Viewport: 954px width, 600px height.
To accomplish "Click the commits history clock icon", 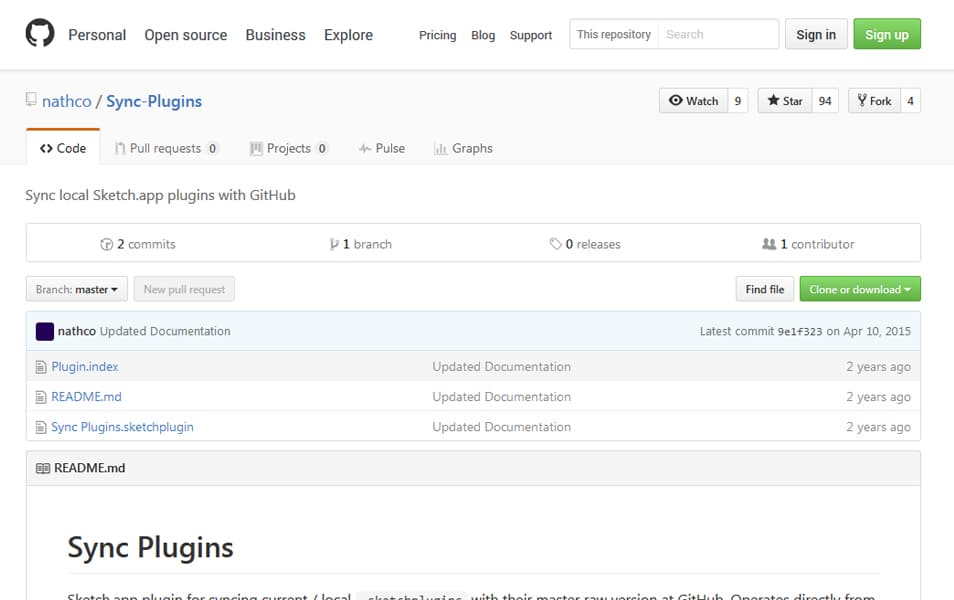I will click(x=107, y=243).
